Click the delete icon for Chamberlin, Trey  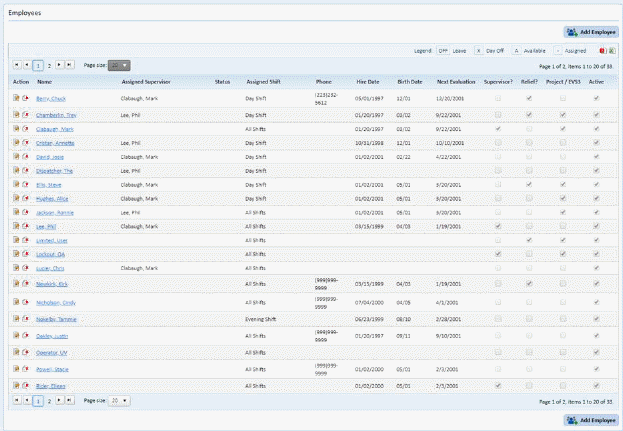pos(24,115)
